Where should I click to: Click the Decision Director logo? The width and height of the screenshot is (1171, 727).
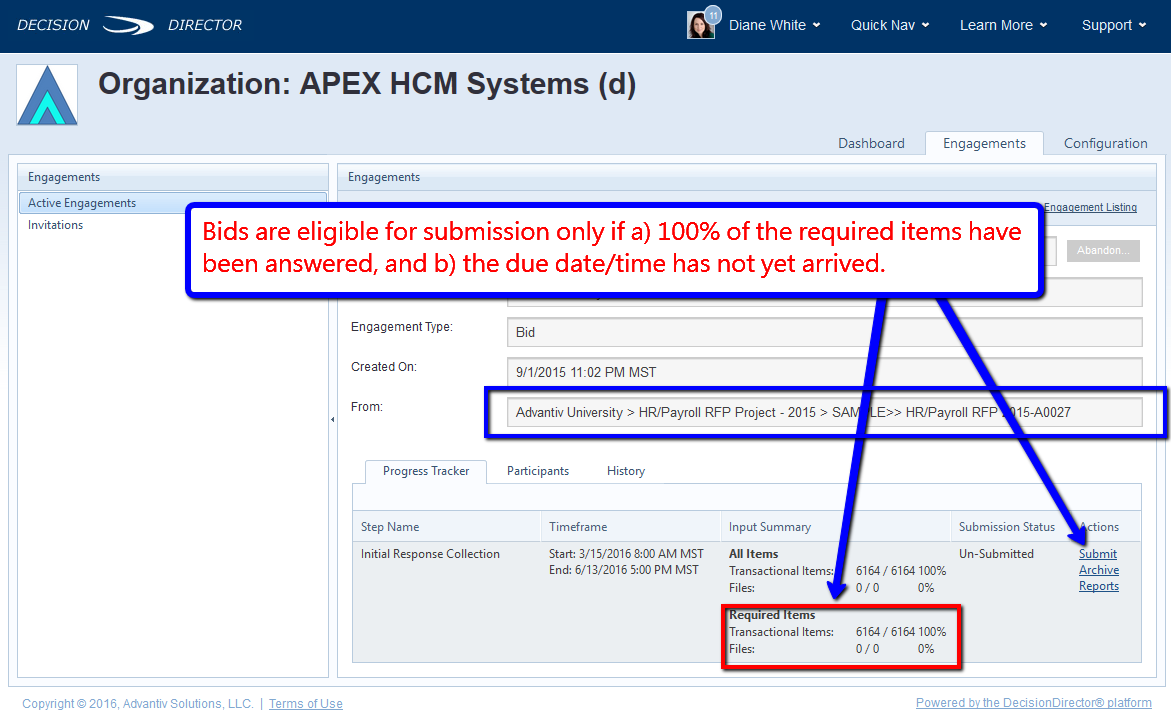click(129, 25)
